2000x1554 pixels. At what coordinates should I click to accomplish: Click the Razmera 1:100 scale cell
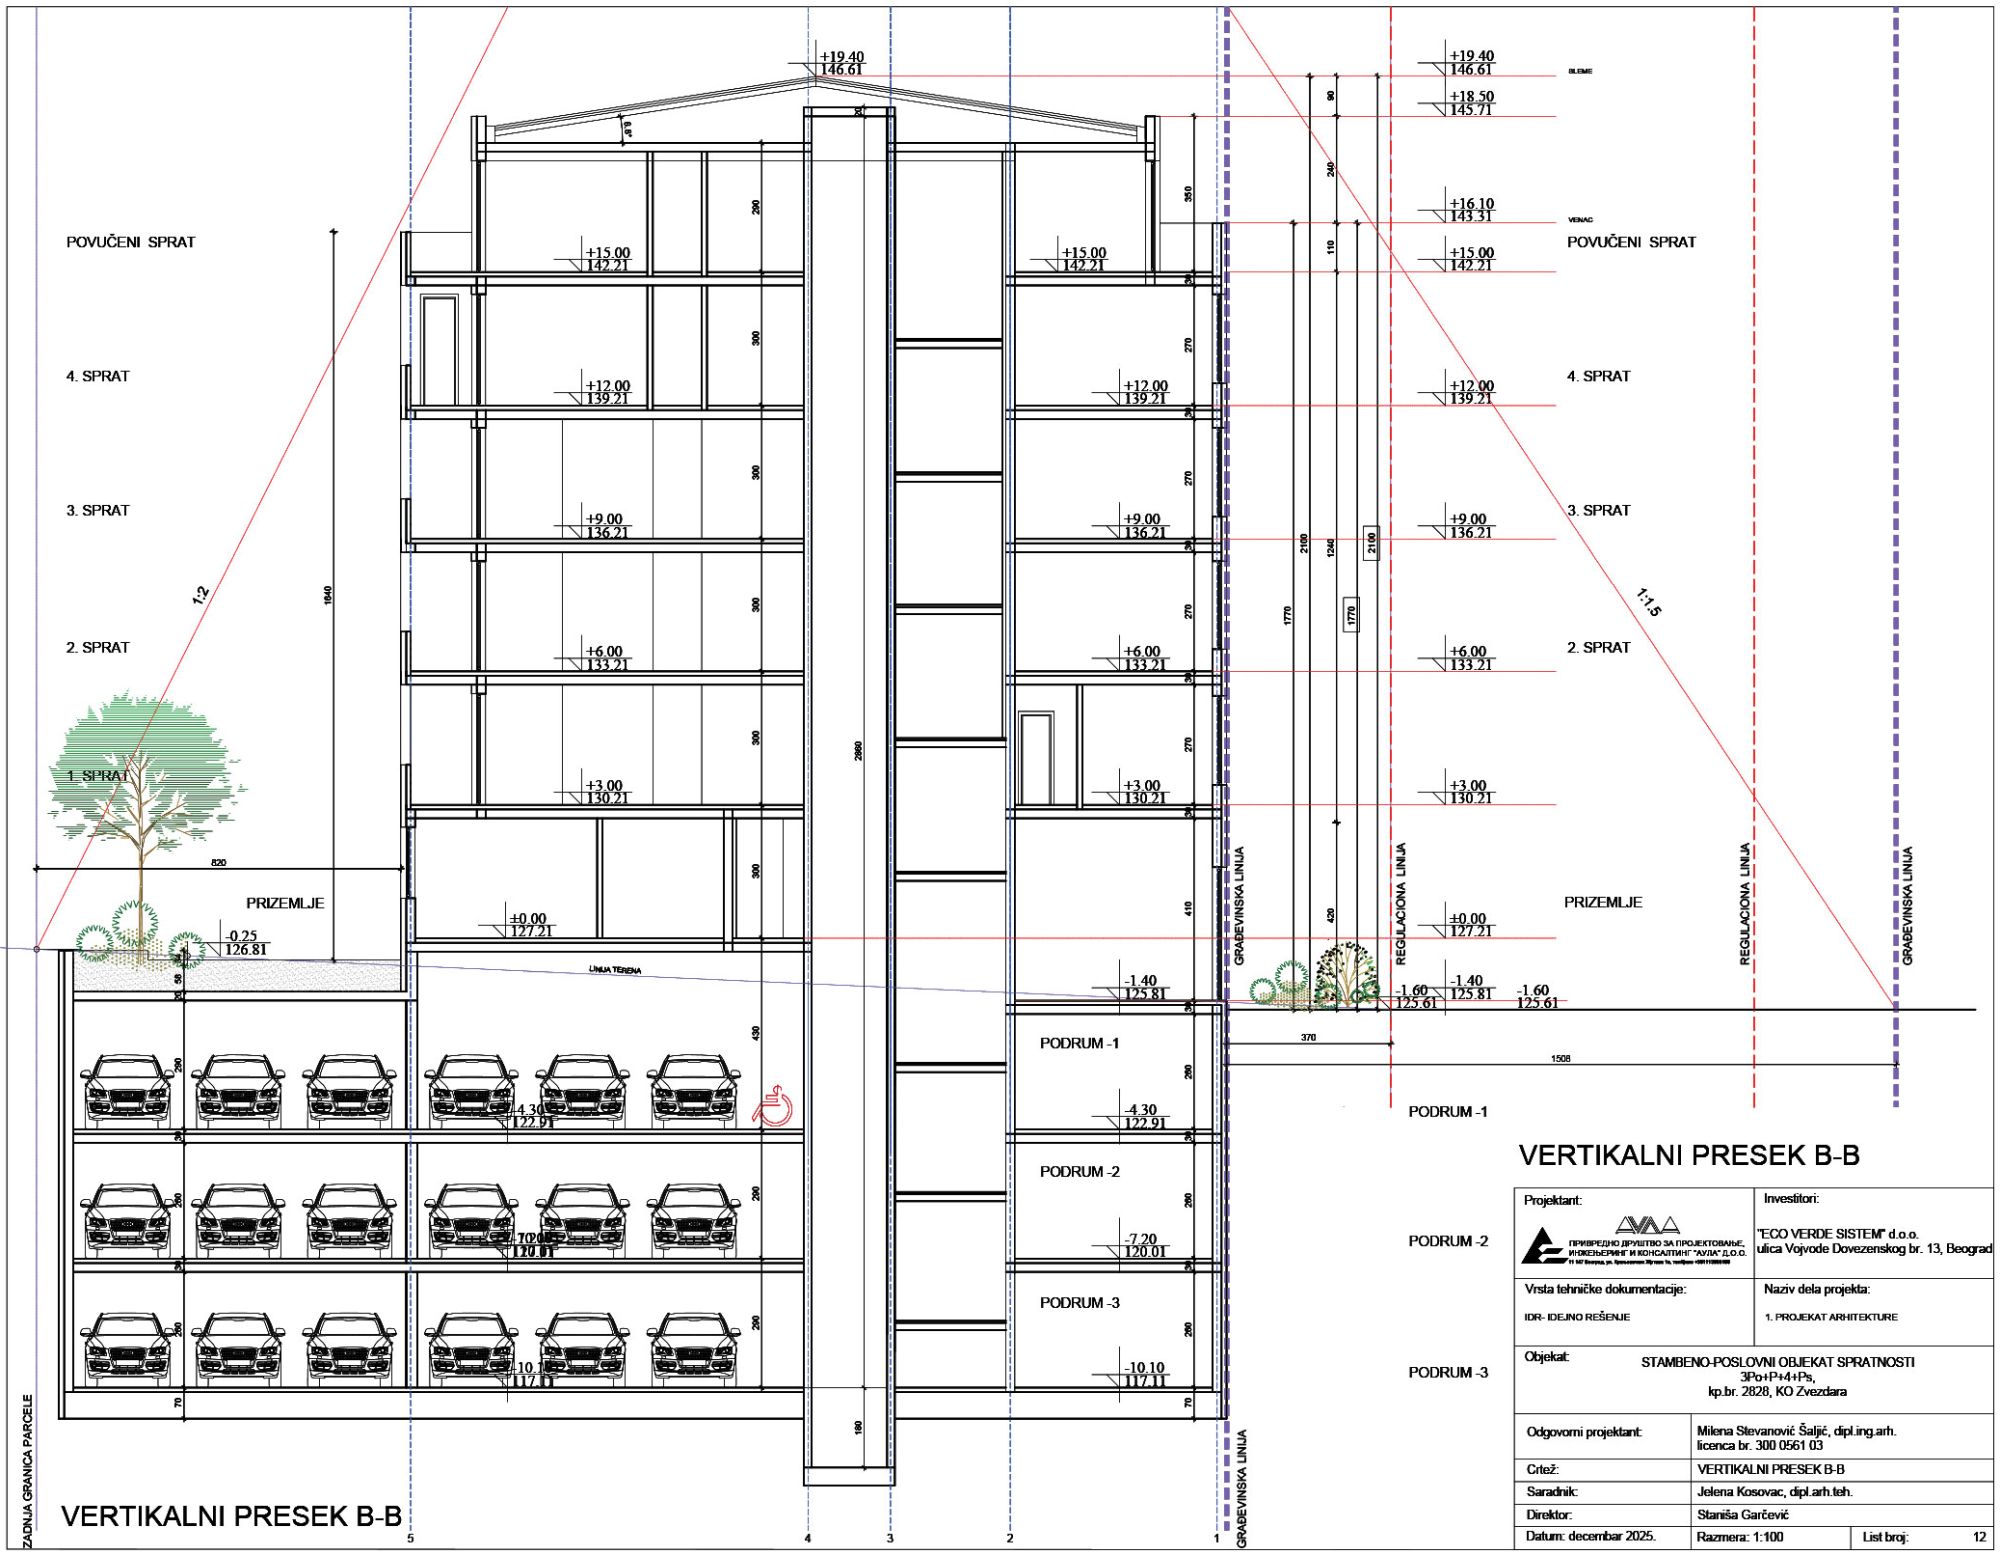[1740, 1536]
